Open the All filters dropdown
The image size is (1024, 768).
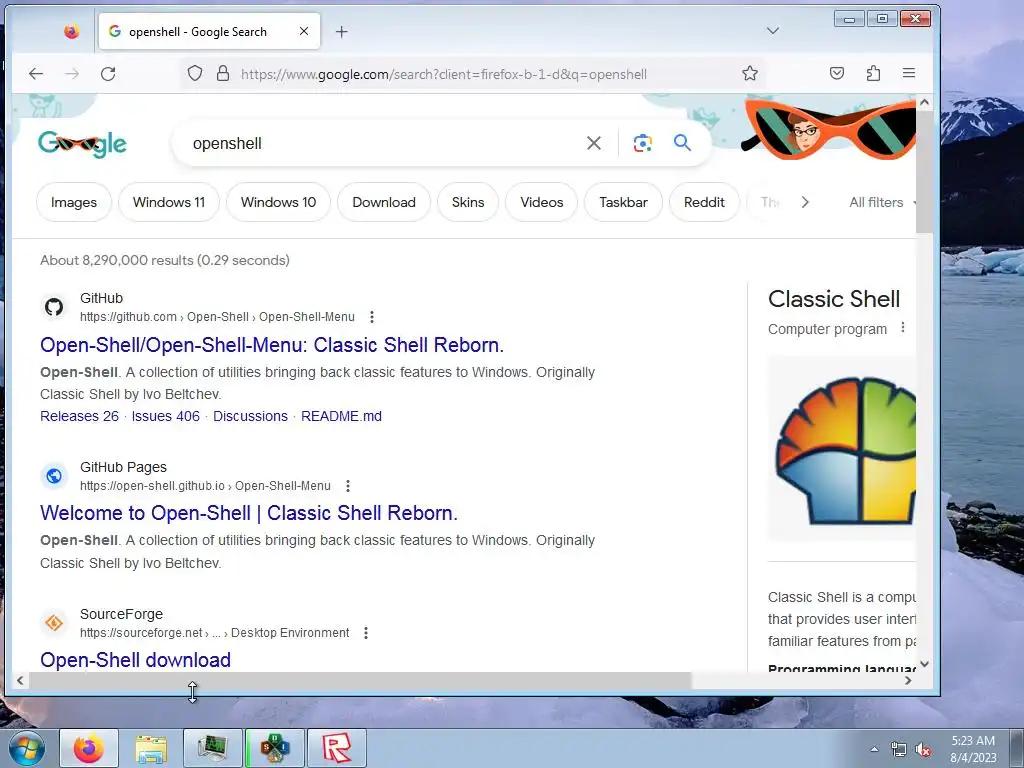point(882,202)
